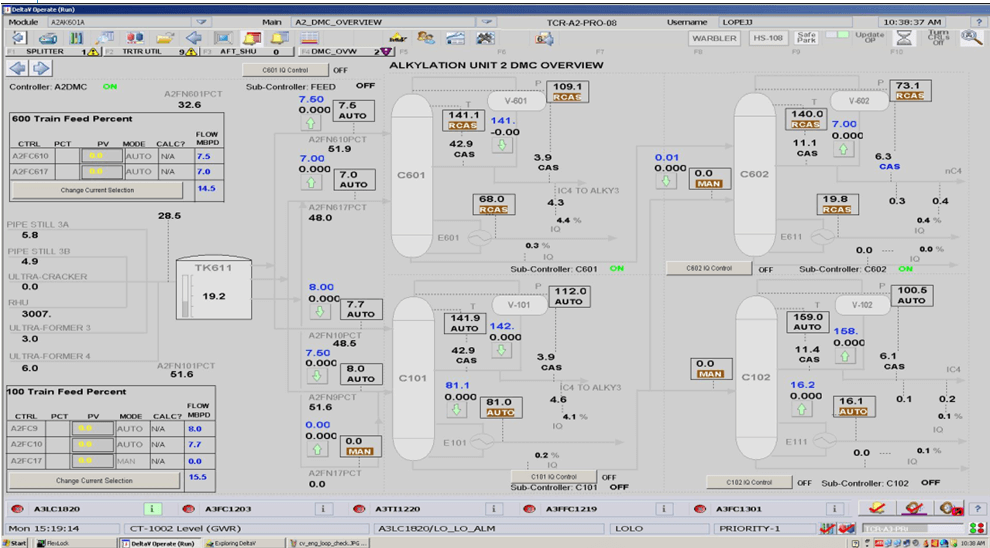Toggle the C602 IQ Control button
This screenshot has width=990, height=548.
click(709, 268)
